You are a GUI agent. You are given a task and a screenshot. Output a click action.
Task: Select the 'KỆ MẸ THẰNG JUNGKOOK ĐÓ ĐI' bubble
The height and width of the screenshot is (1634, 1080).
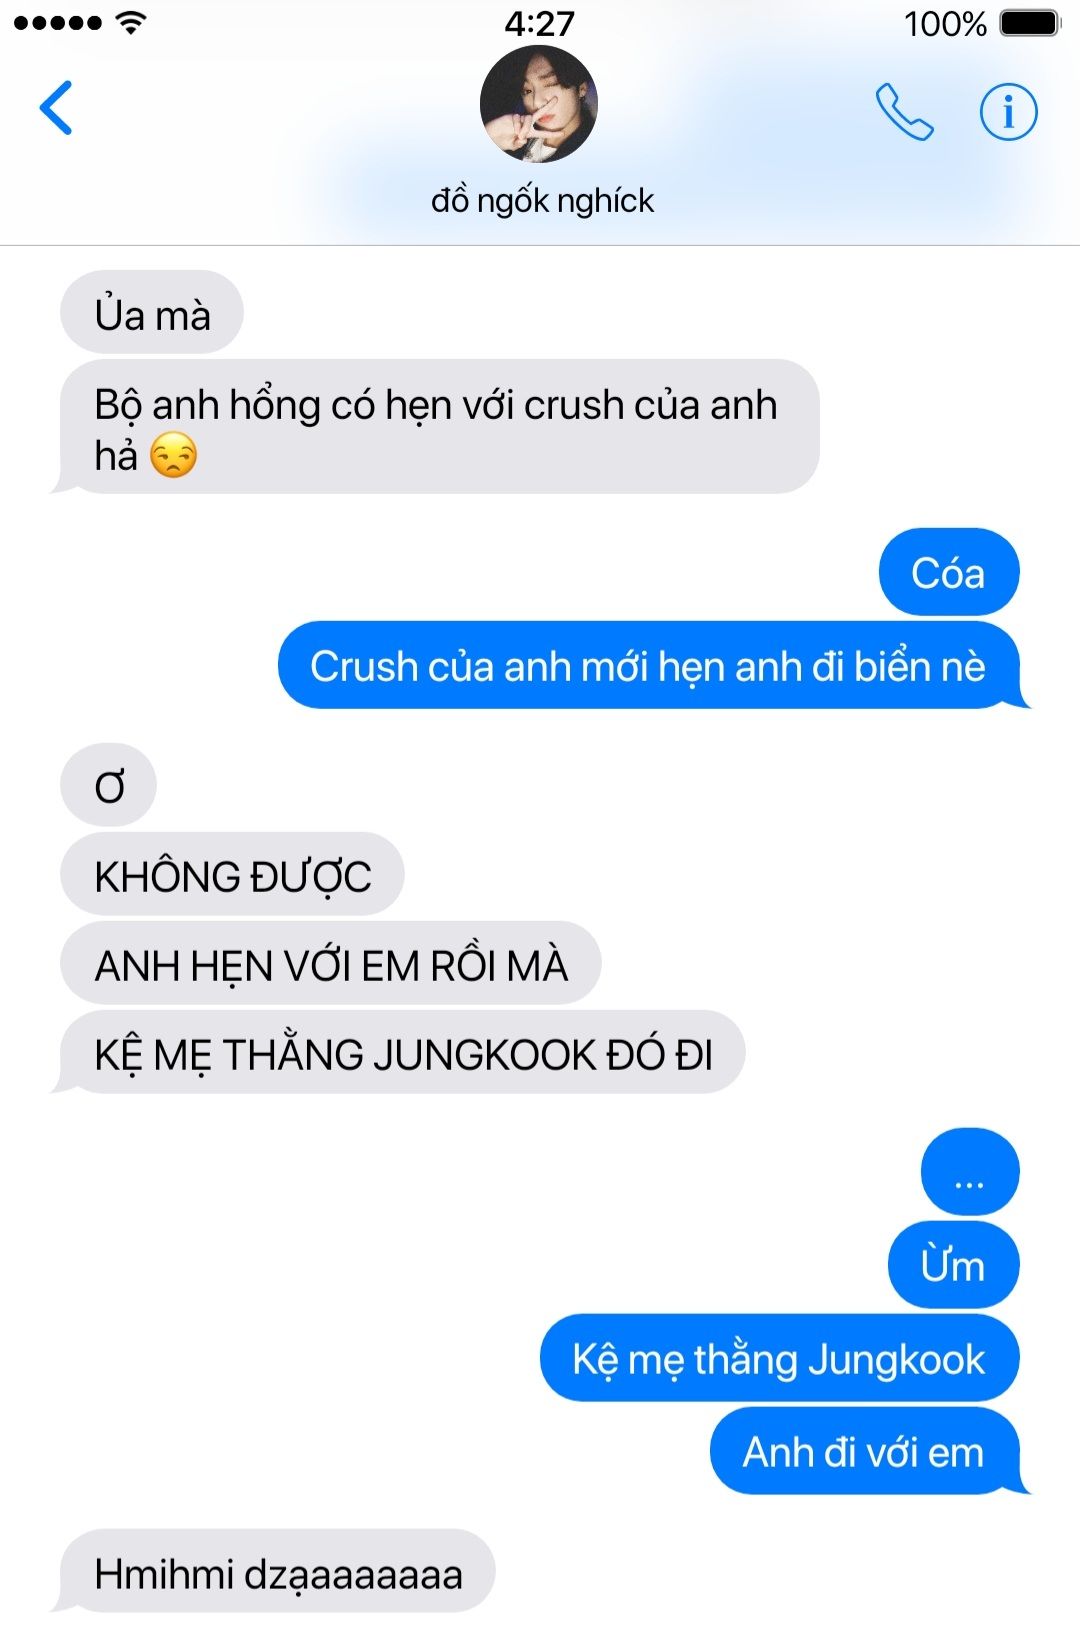400,1052
